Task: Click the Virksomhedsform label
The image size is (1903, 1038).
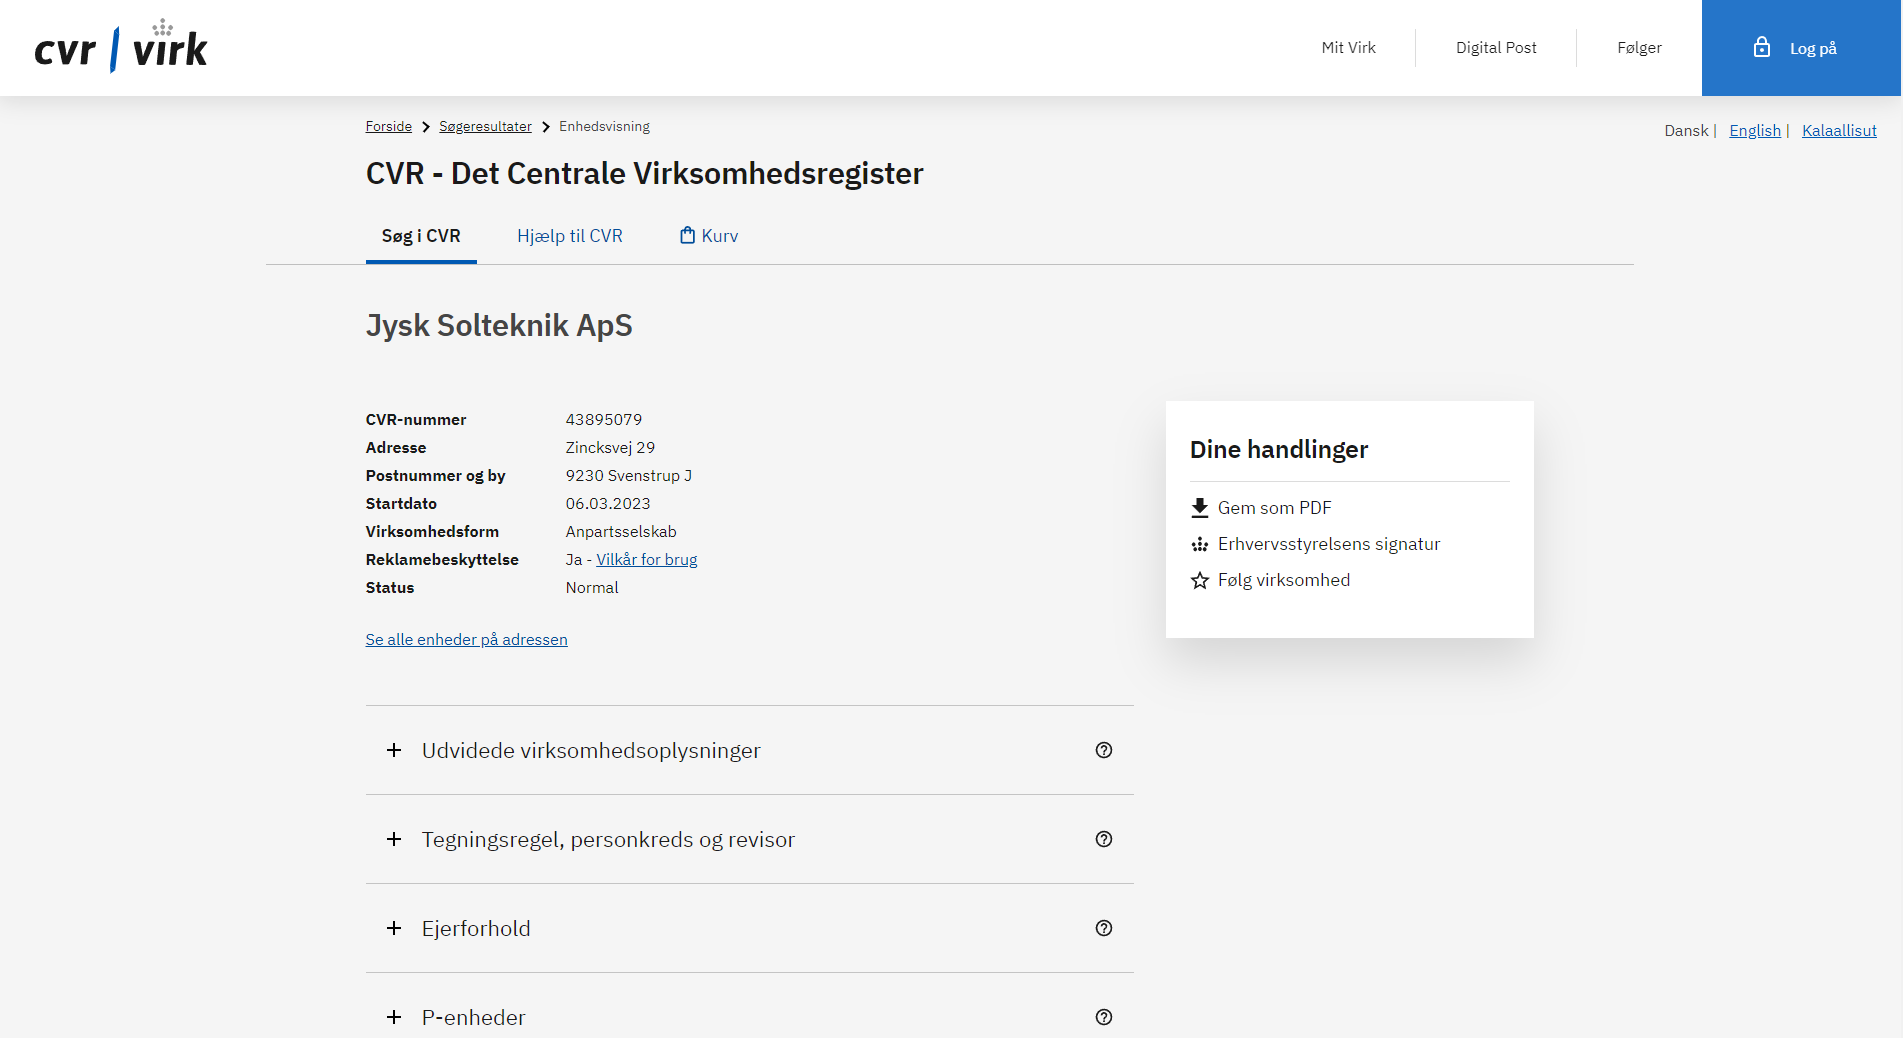Action: pos(432,531)
